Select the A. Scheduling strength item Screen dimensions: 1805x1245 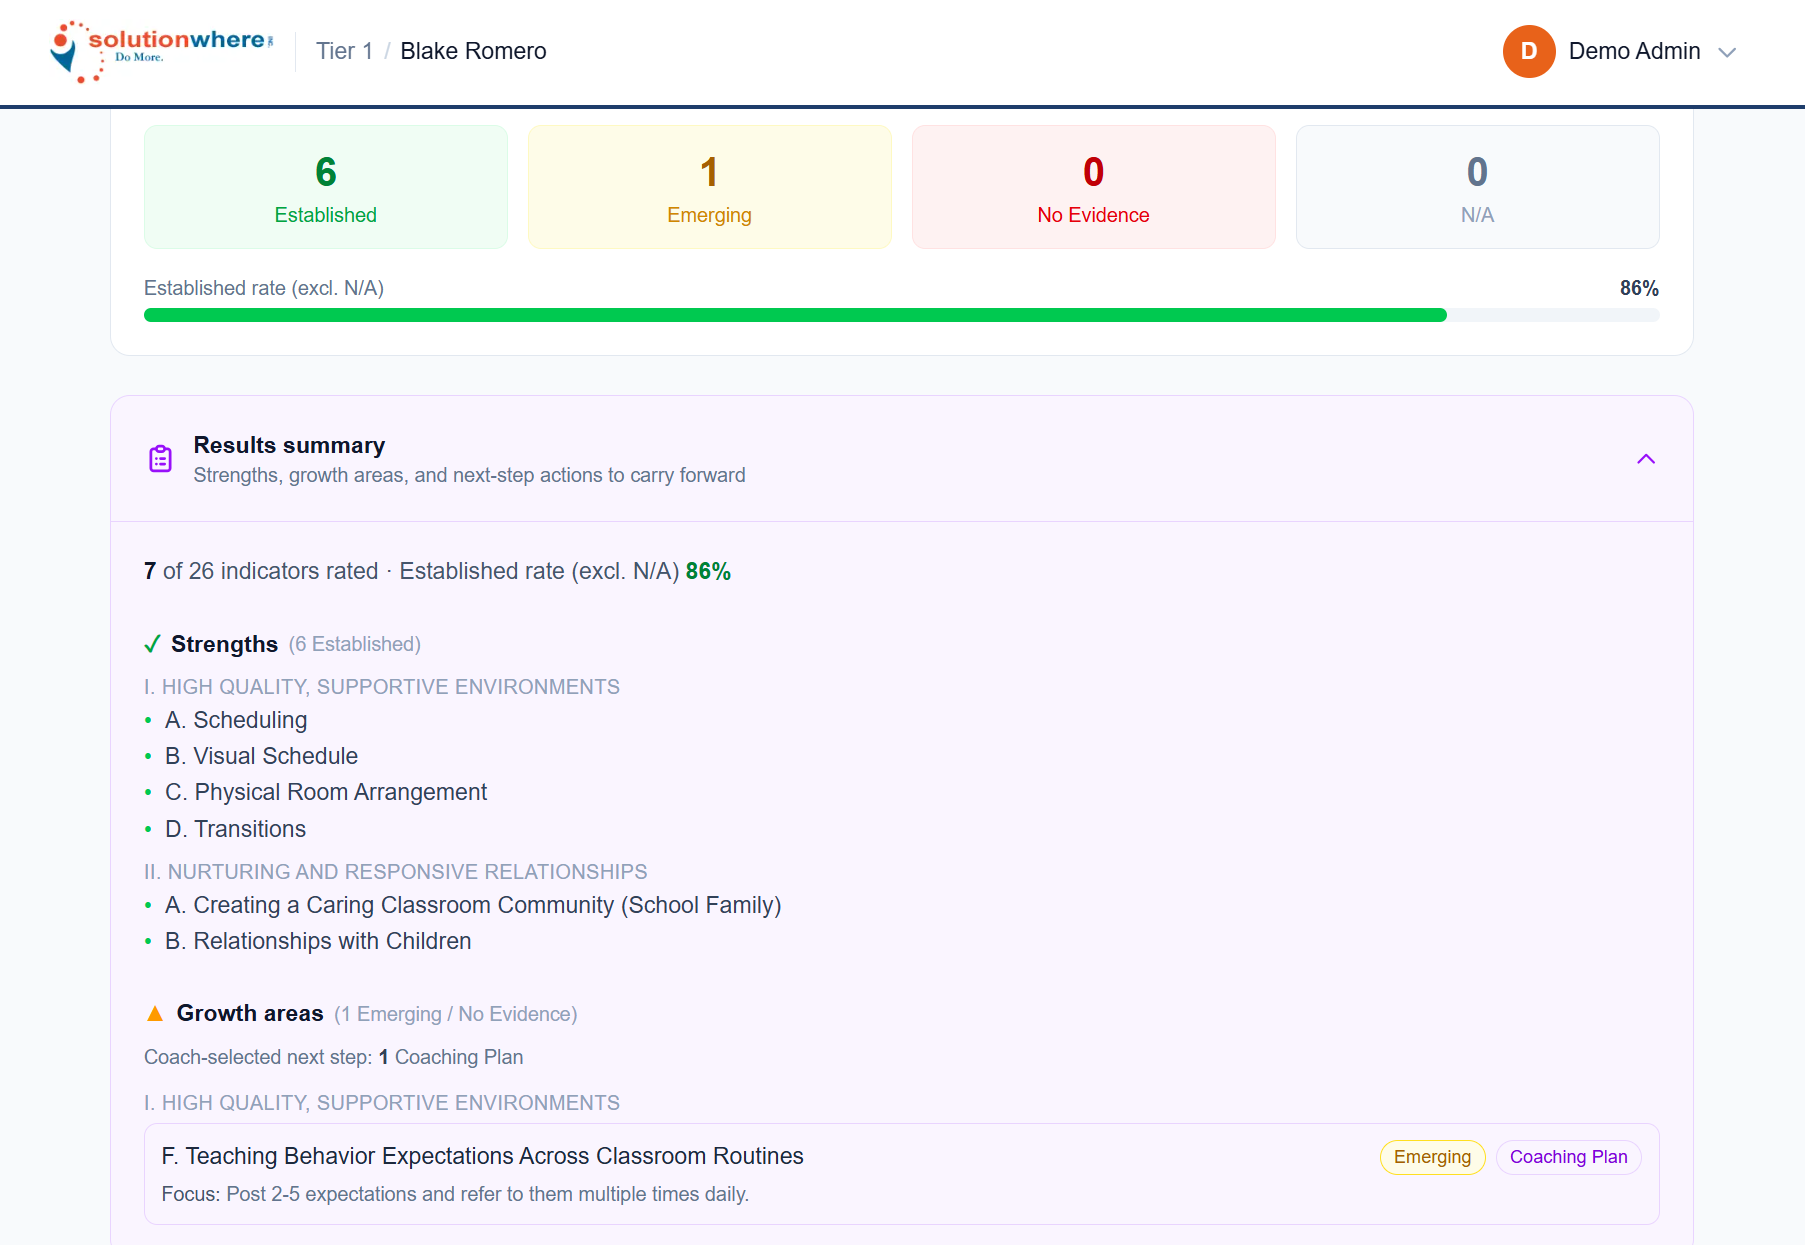point(236,720)
